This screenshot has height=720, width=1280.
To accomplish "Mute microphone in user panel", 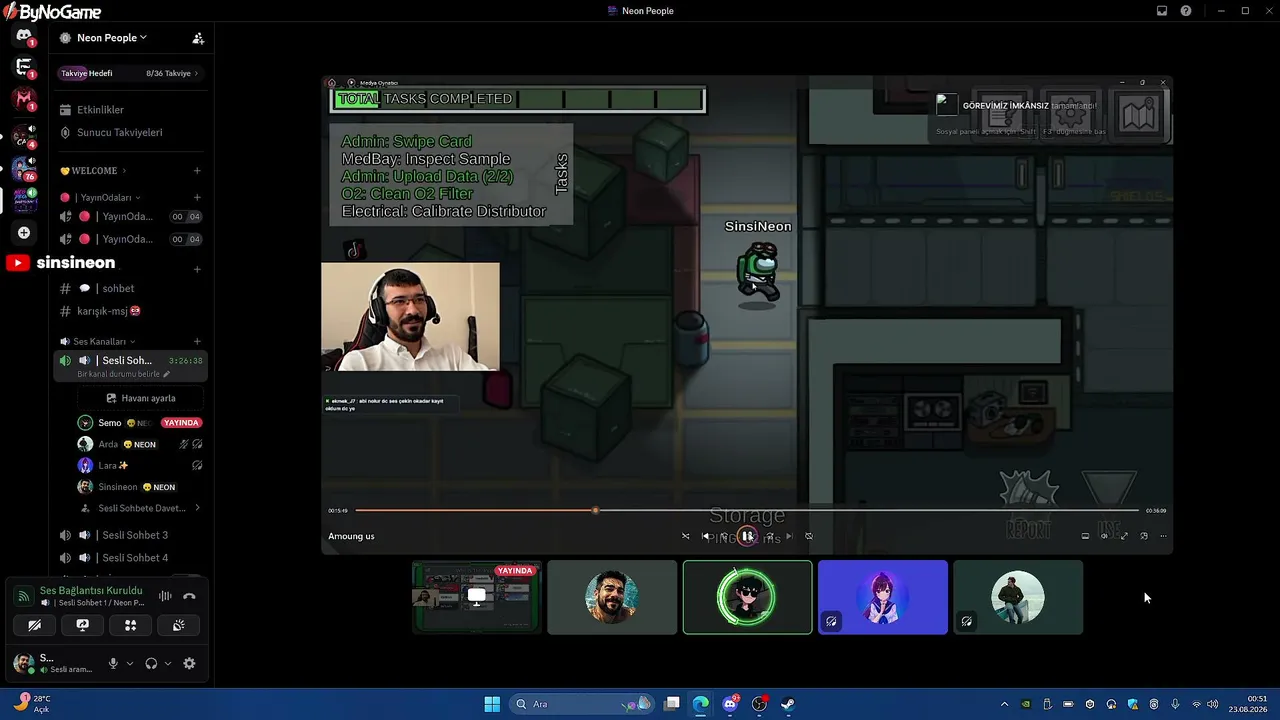I will pyautogui.click(x=113, y=663).
